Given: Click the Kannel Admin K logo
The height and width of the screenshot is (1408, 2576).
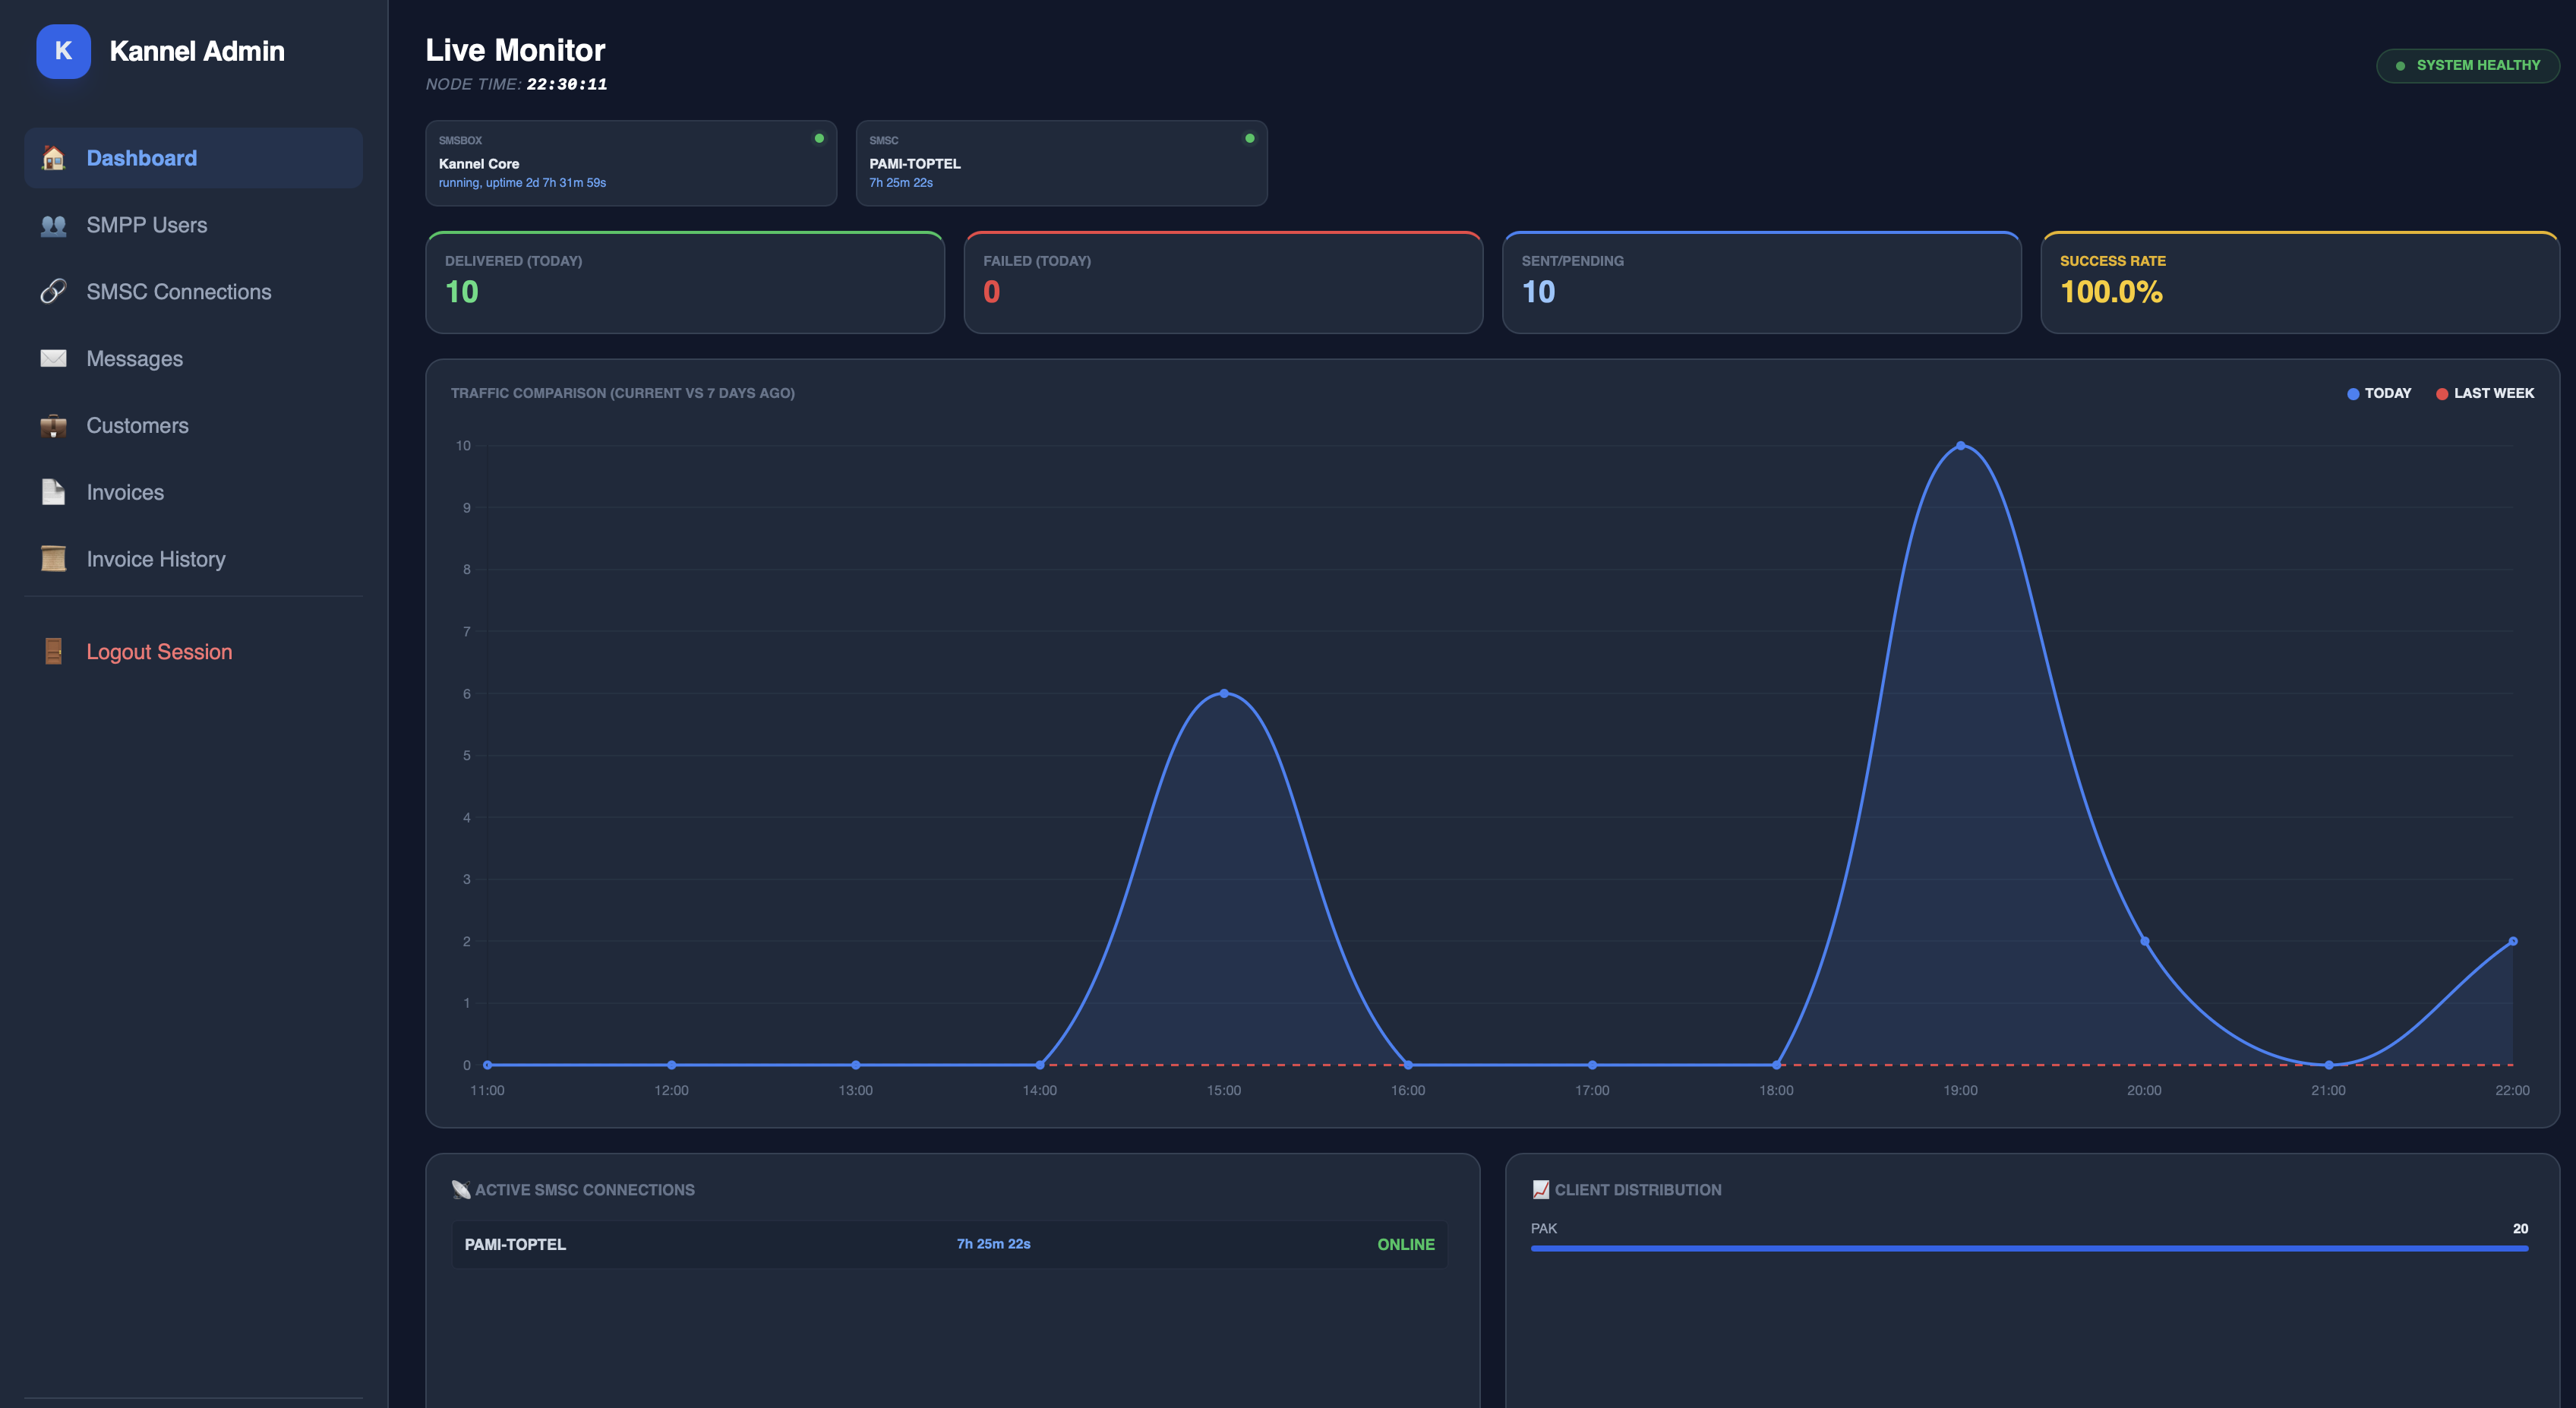Looking at the screenshot, I should (63, 51).
